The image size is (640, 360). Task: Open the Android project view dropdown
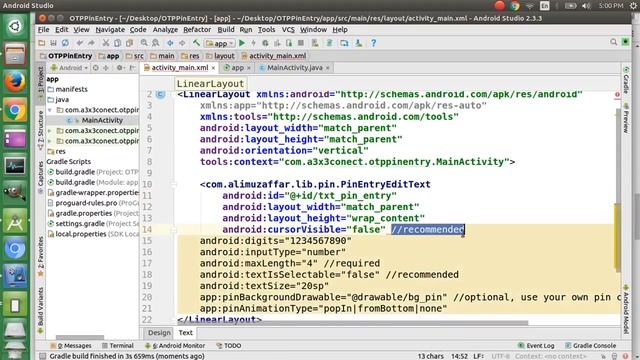point(69,68)
